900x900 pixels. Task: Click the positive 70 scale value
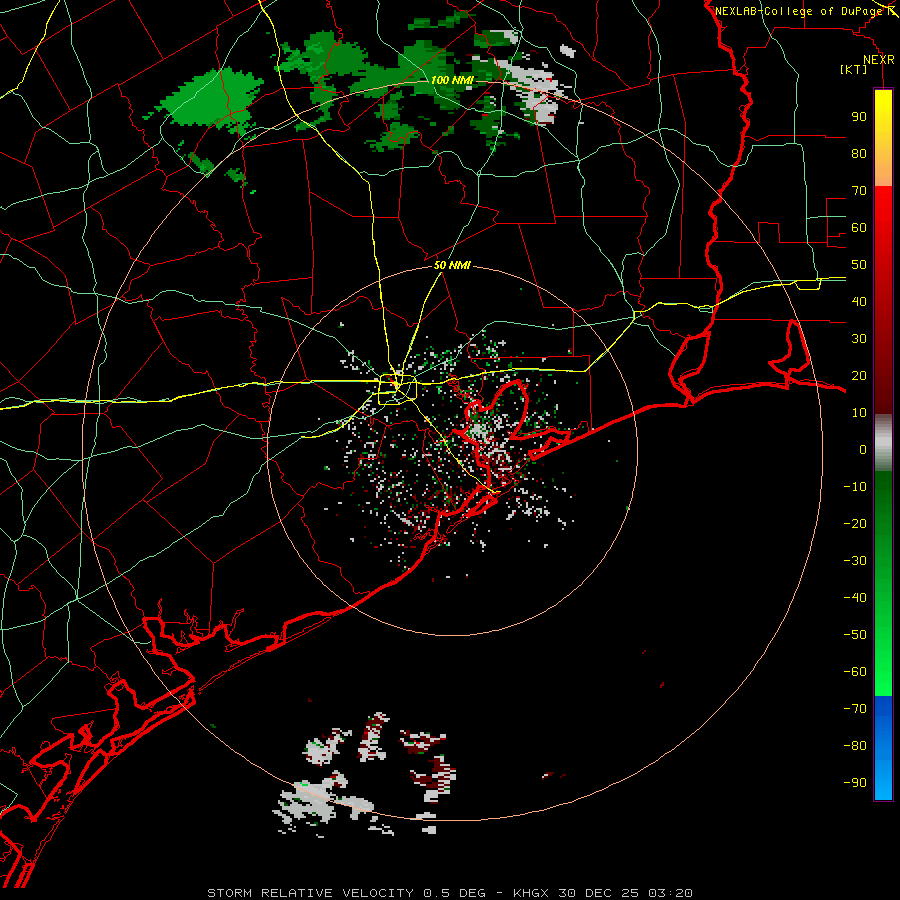(x=859, y=191)
